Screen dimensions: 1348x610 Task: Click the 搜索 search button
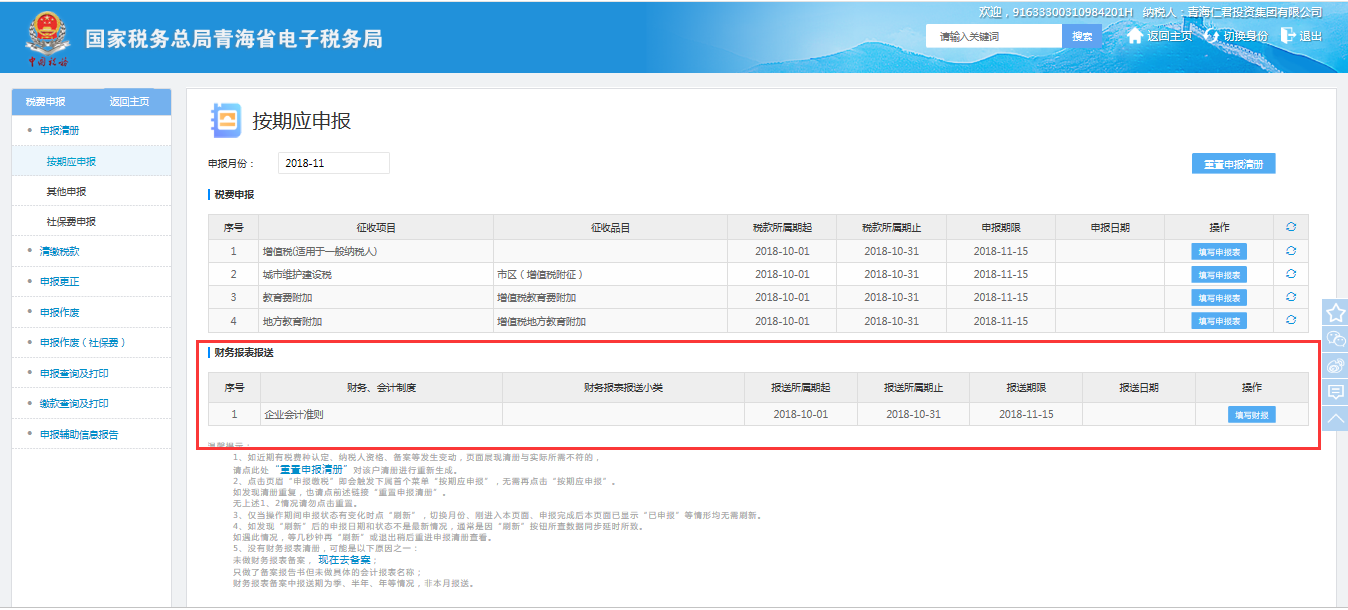click(1082, 36)
